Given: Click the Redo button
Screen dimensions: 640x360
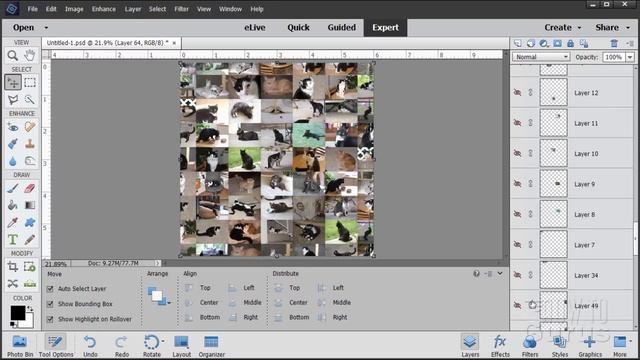Looking at the screenshot, I should [121, 346].
